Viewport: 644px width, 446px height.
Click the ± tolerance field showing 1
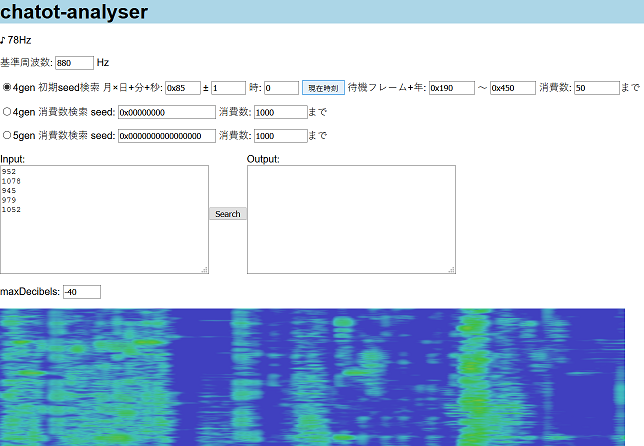point(228,88)
